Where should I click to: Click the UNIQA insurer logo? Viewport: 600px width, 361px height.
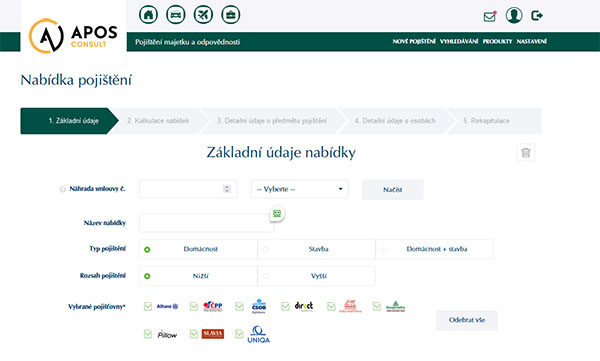259,334
